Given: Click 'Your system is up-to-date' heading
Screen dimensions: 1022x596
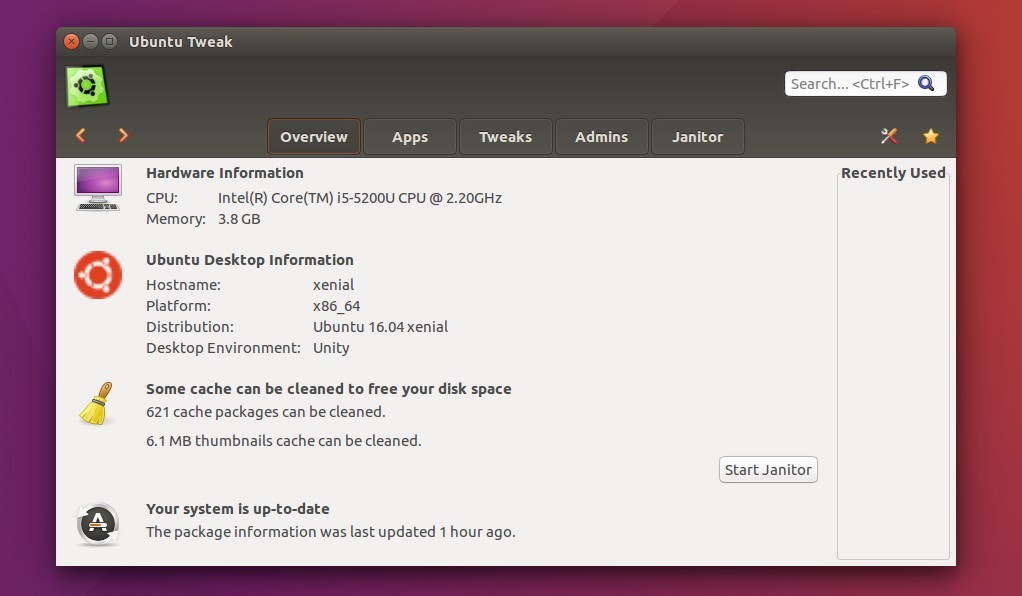Looking at the screenshot, I should point(238,509).
